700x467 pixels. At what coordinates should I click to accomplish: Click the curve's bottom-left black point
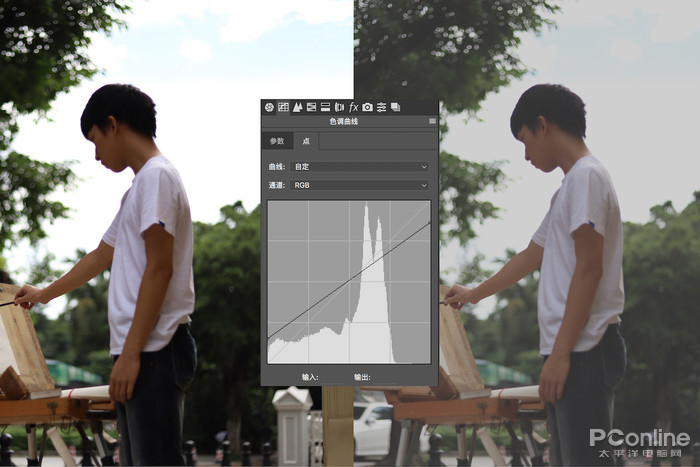point(268,338)
